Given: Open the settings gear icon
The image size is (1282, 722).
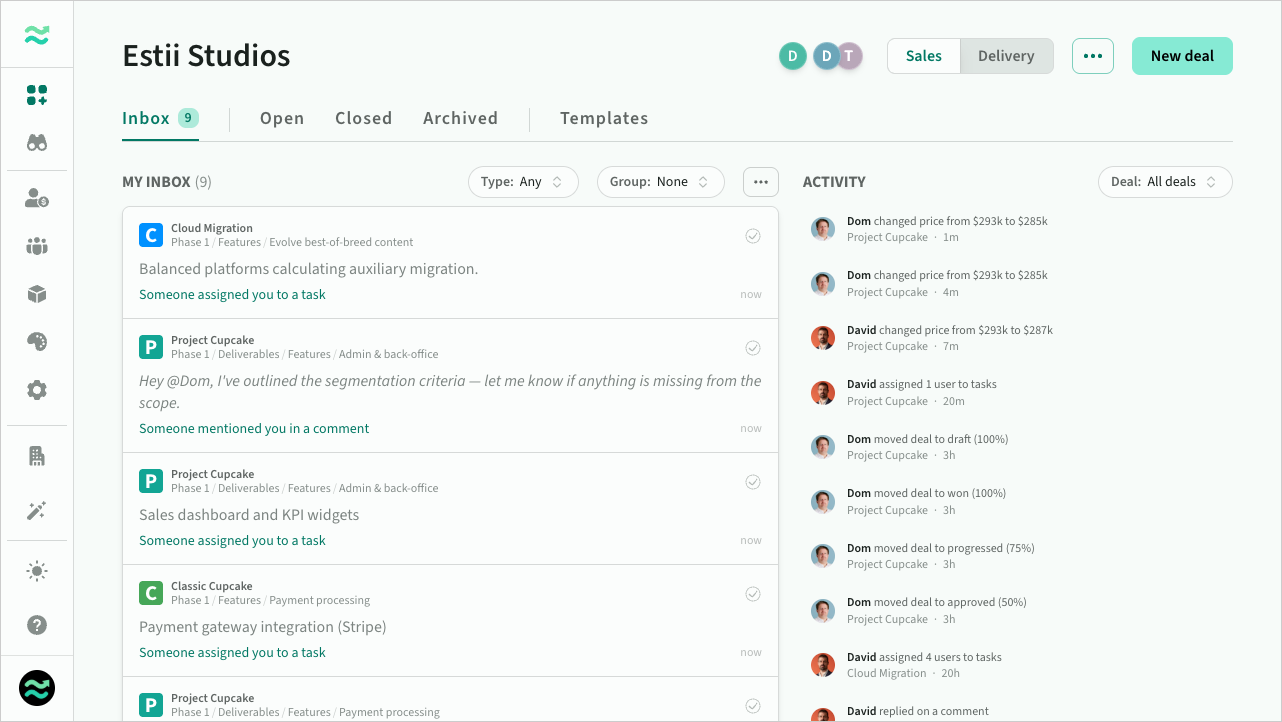Looking at the screenshot, I should [x=37, y=390].
